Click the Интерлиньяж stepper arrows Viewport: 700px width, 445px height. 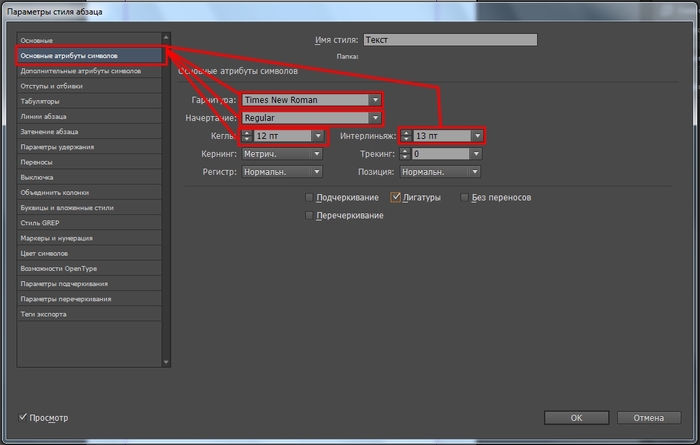pos(407,135)
